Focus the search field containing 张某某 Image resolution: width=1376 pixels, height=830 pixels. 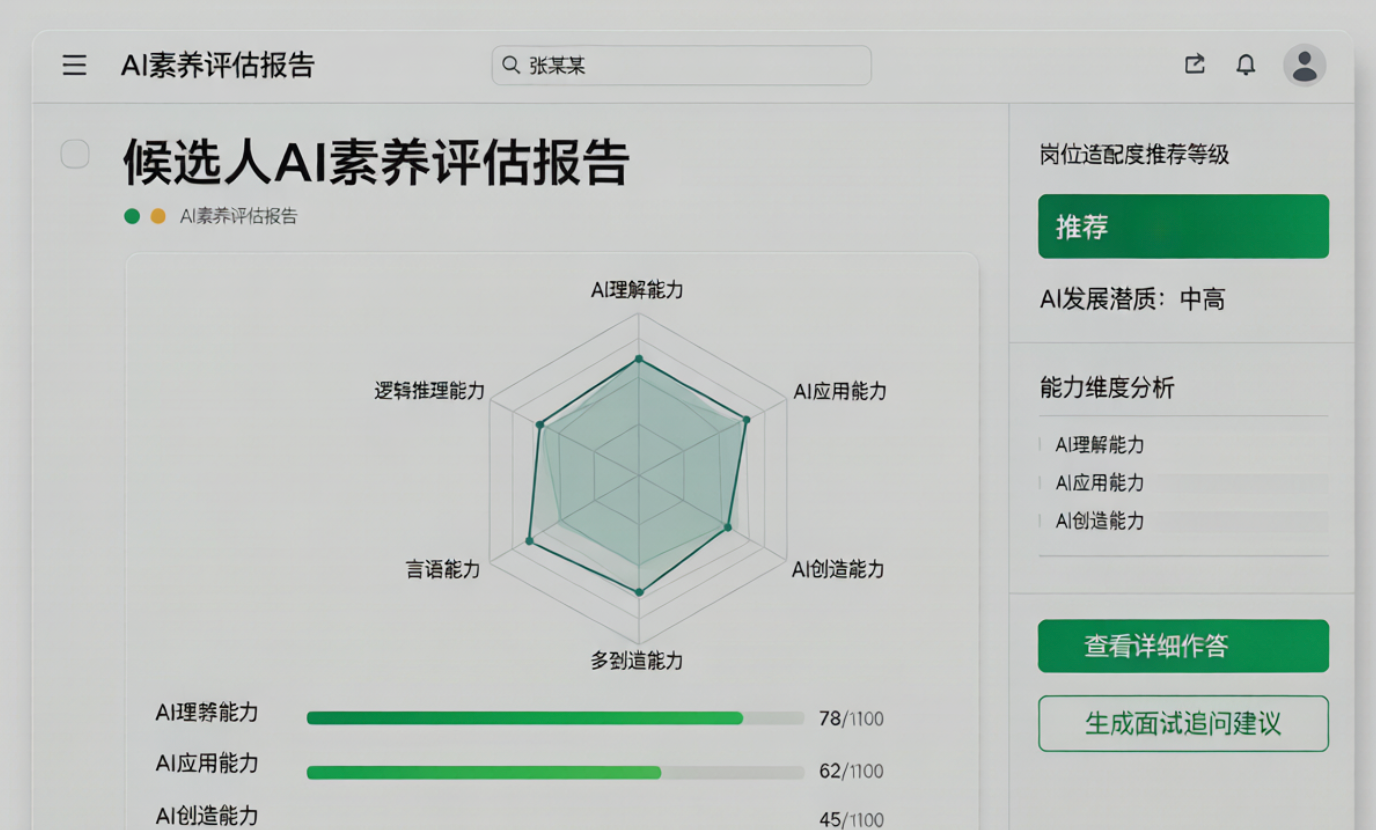point(681,65)
